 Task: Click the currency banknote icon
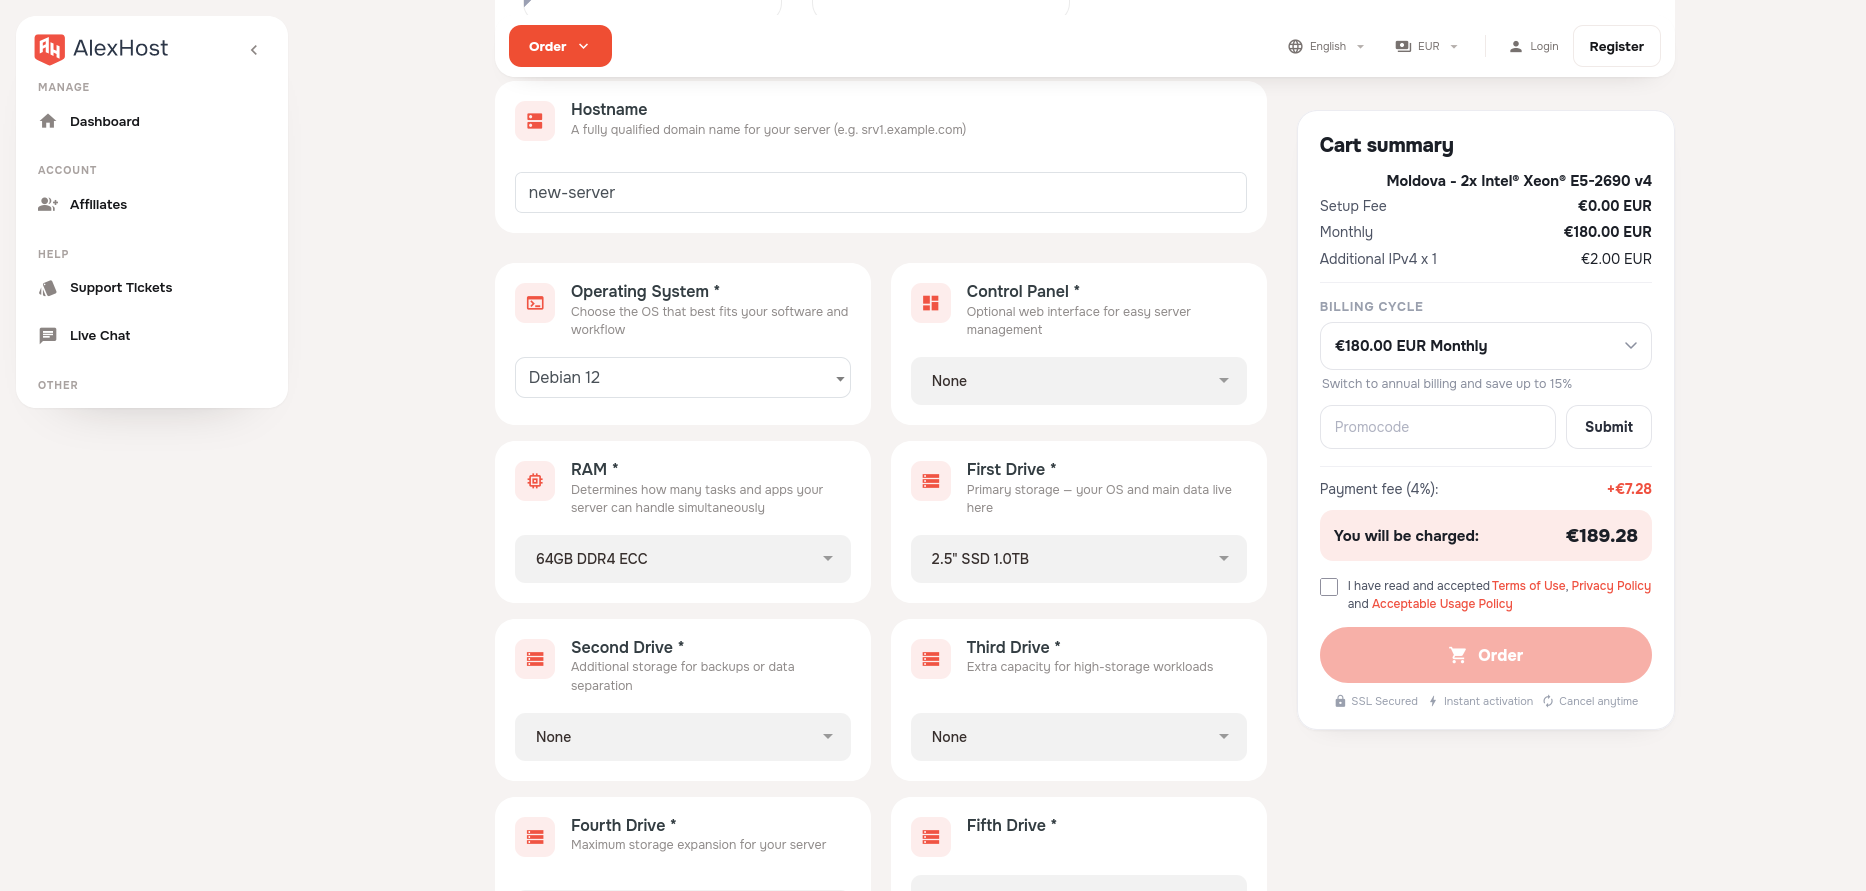[x=1403, y=46]
